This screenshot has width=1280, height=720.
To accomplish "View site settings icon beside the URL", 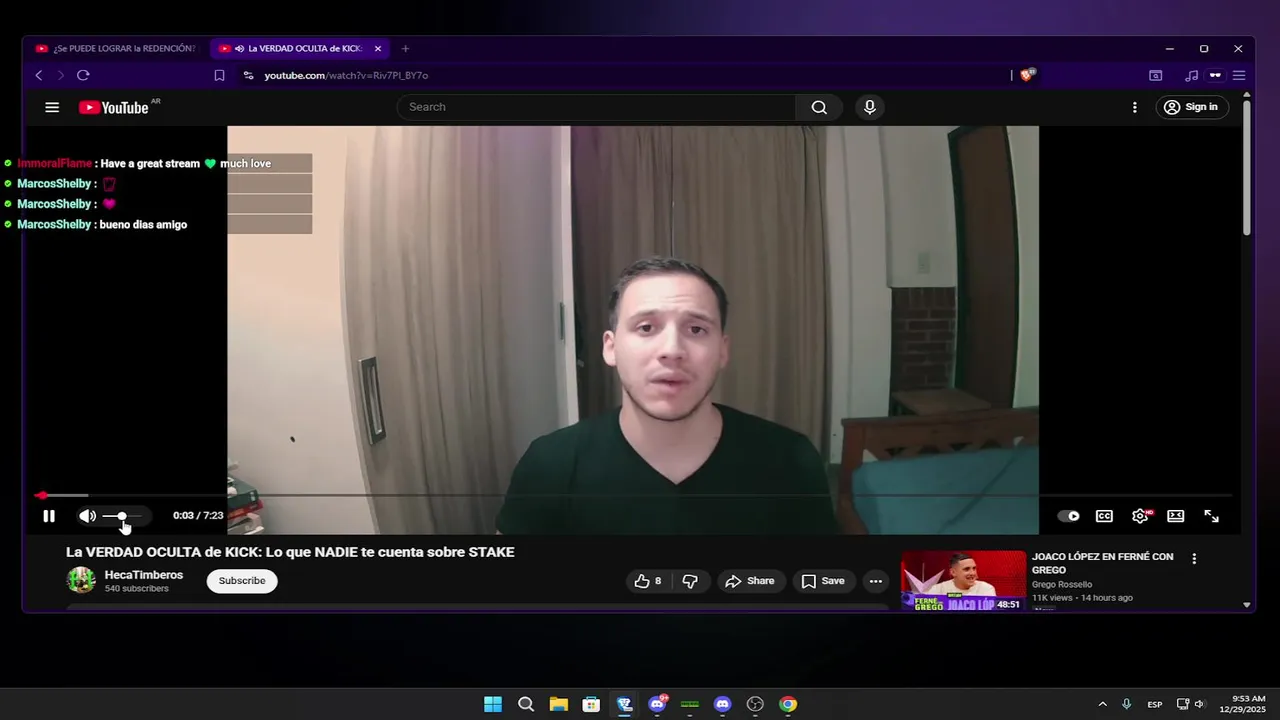I will tap(249, 75).
